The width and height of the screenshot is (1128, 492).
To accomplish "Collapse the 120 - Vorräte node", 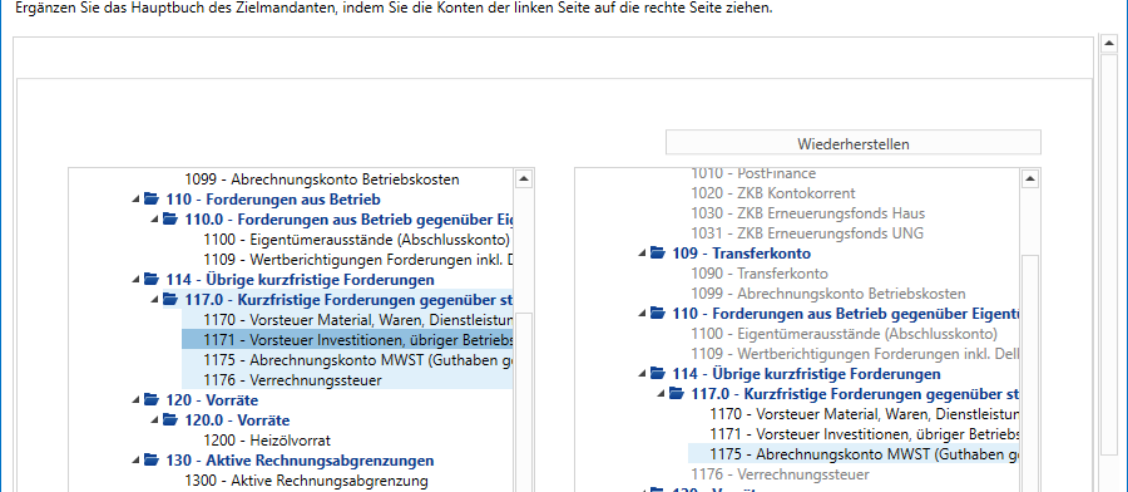I will click(137, 401).
